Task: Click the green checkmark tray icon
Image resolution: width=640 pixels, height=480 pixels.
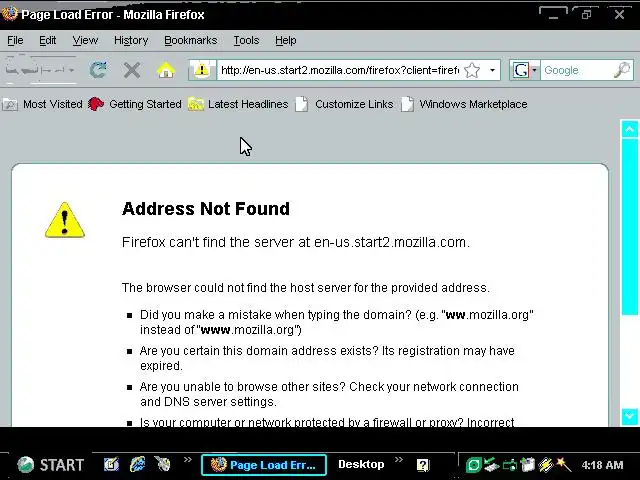Action: pos(491,464)
